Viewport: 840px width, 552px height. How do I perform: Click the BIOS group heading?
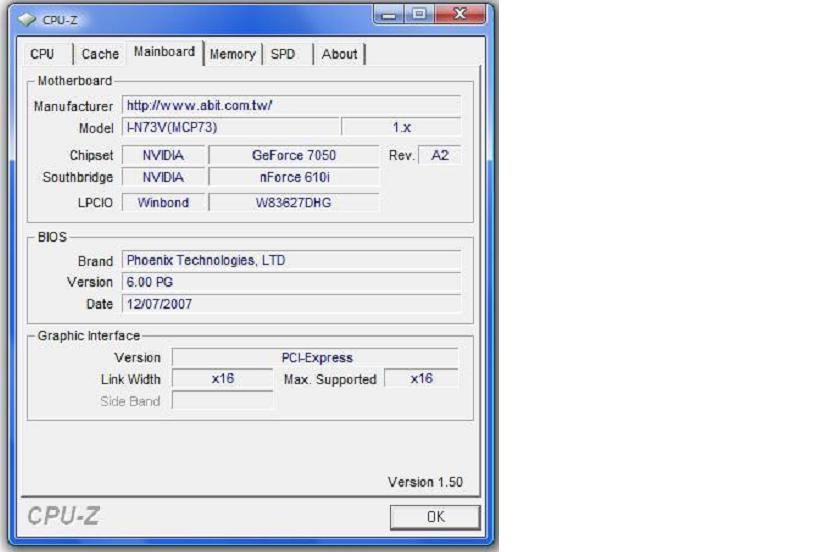(x=52, y=237)
